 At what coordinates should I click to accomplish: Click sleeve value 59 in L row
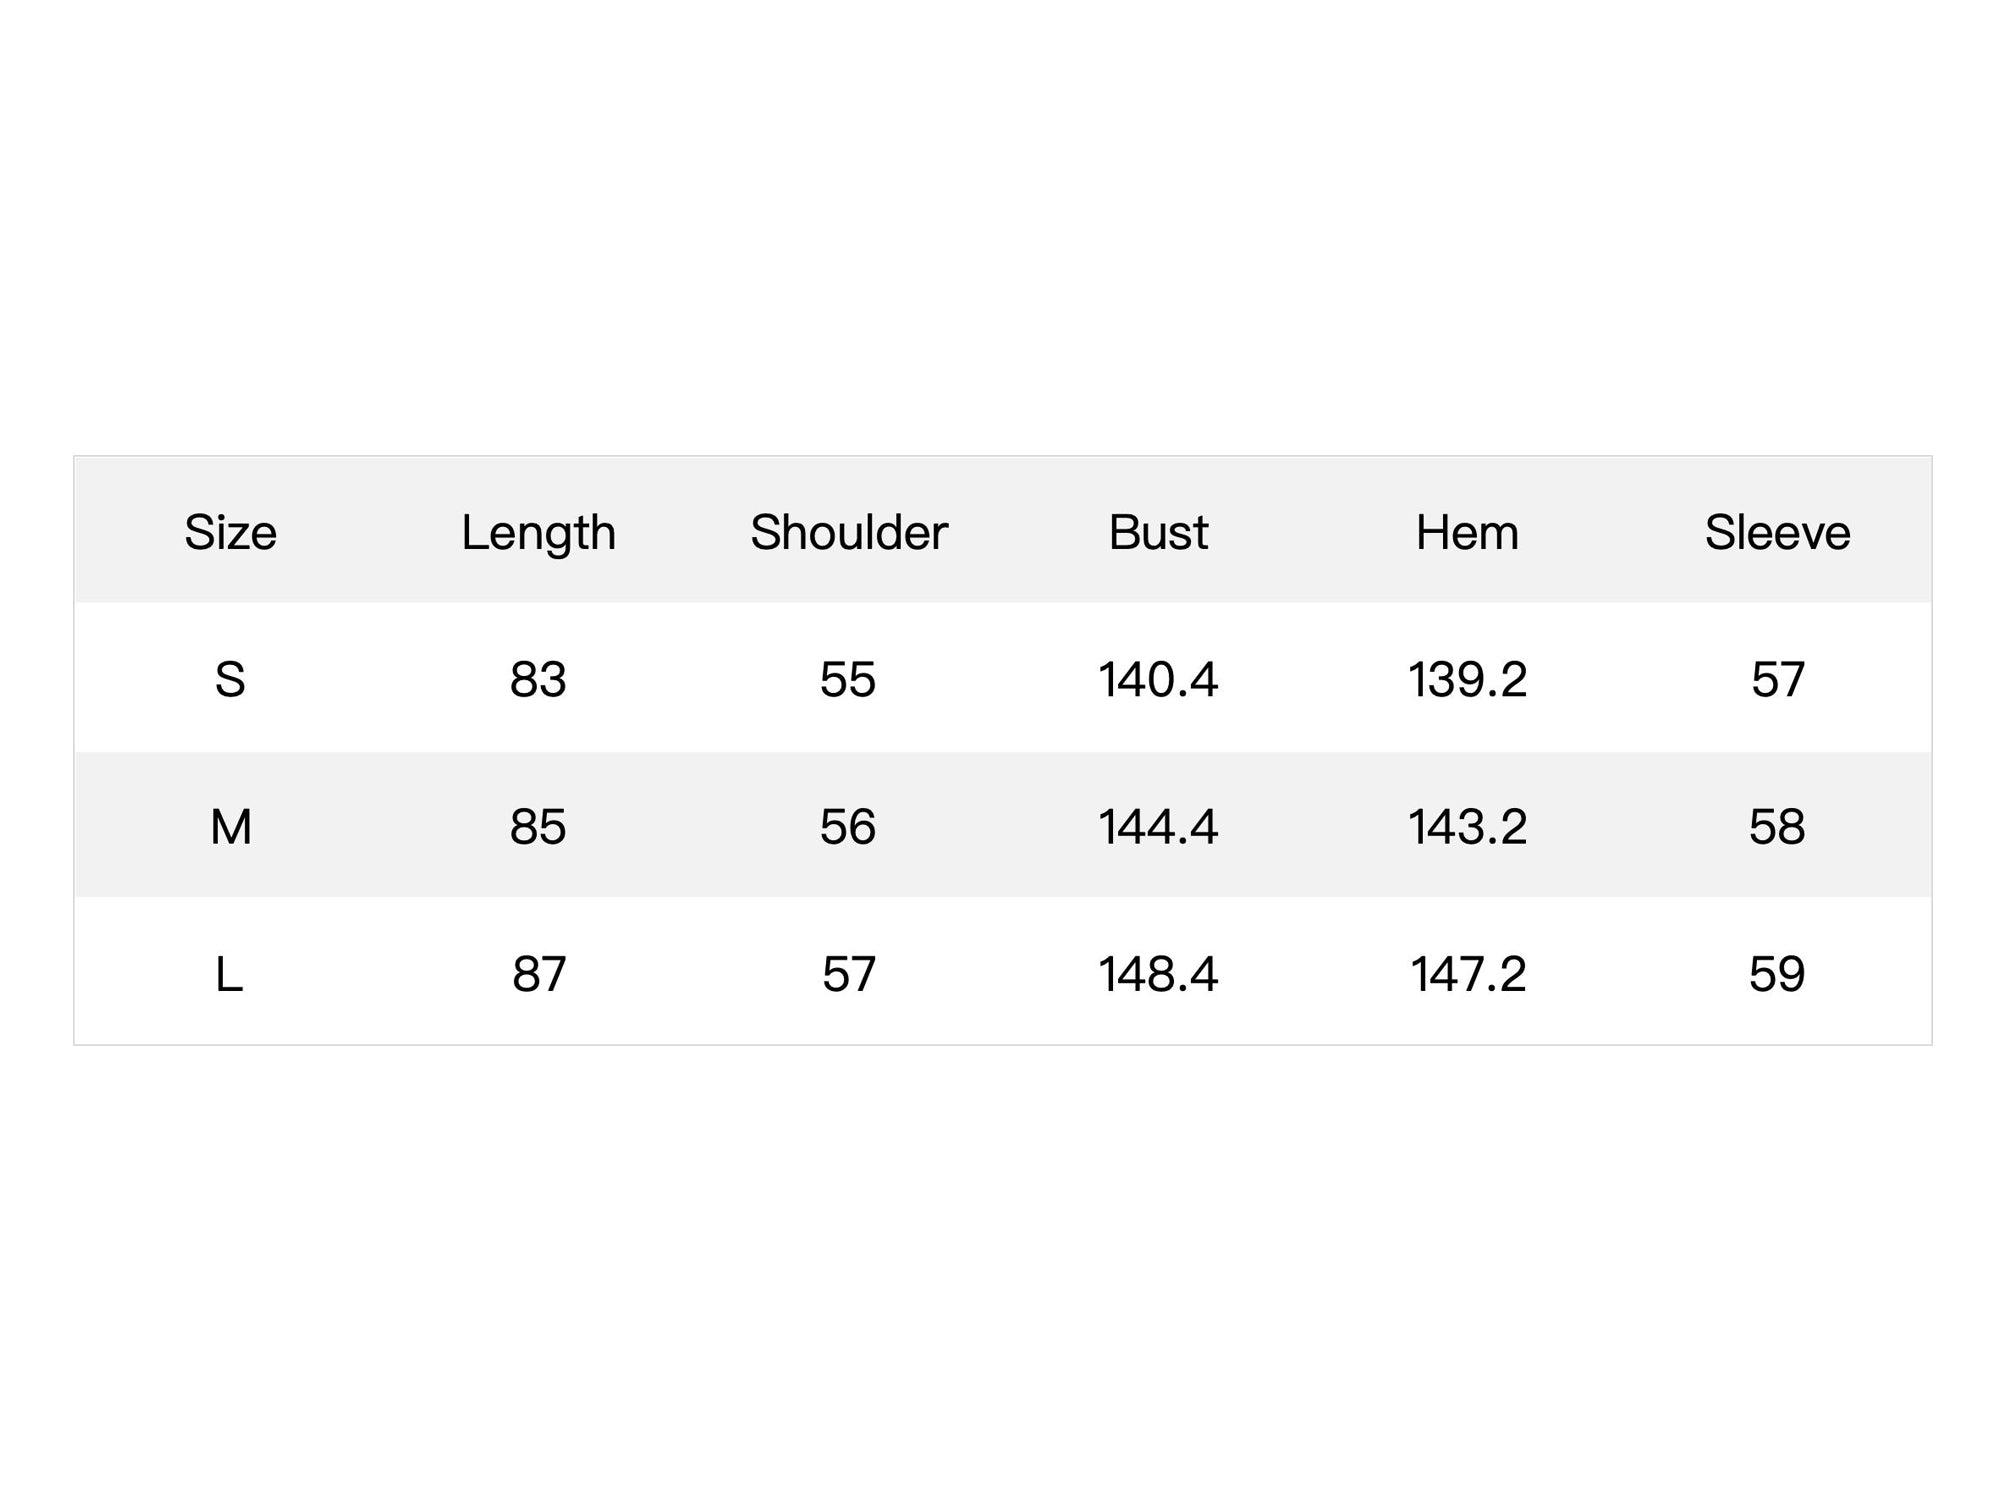[x=1777, y=974]
